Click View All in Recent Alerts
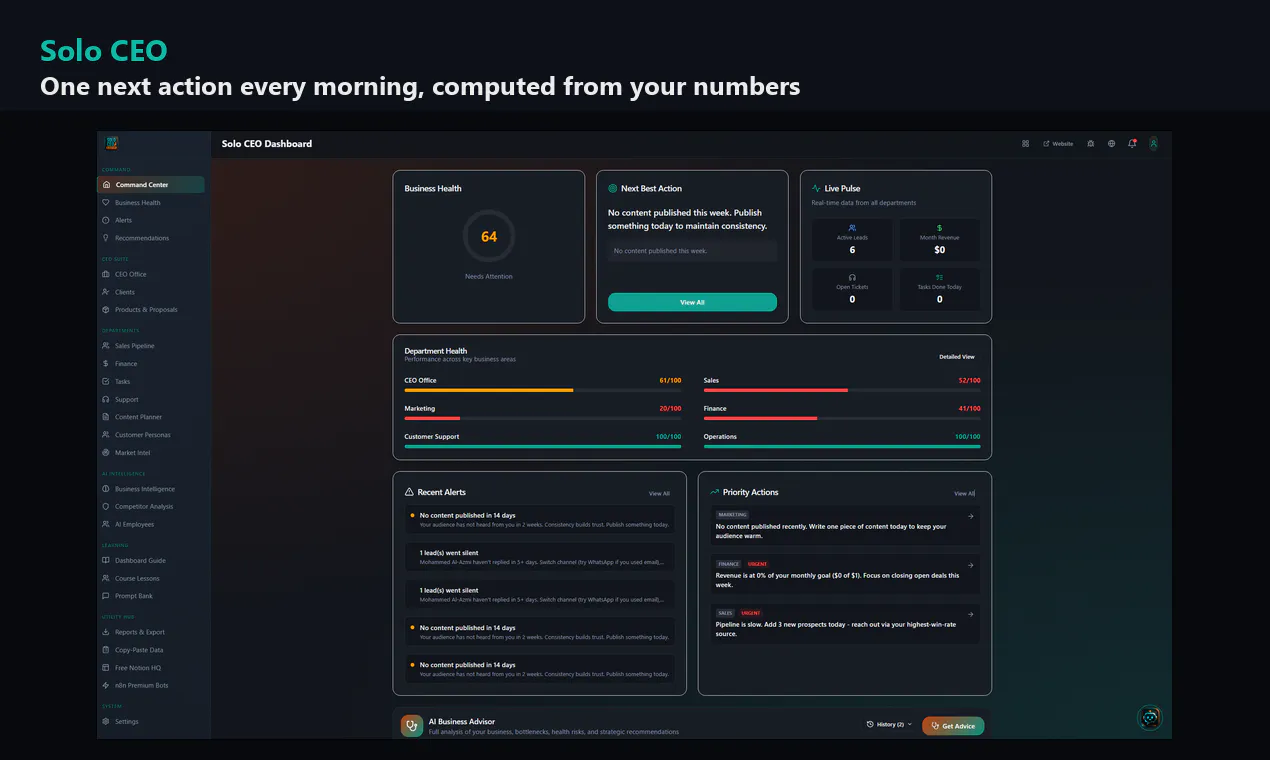1270x760 pixels. coord(659,493)
